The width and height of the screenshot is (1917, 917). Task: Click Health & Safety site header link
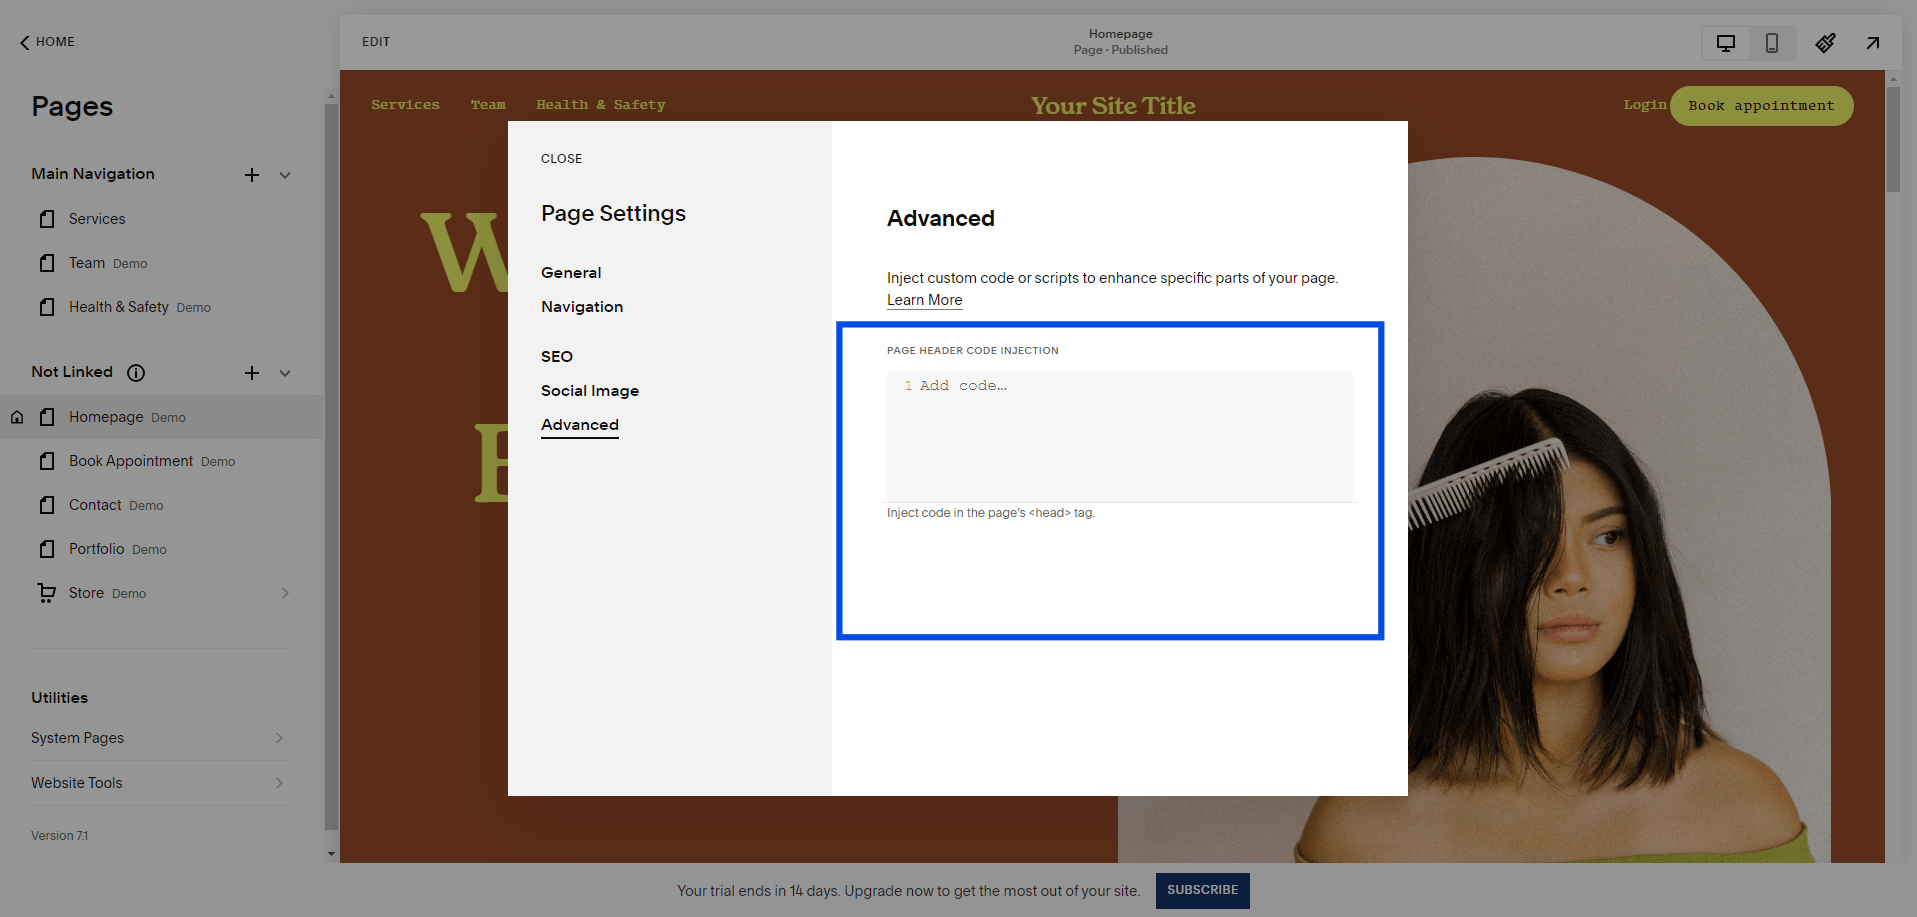(600, 105)
